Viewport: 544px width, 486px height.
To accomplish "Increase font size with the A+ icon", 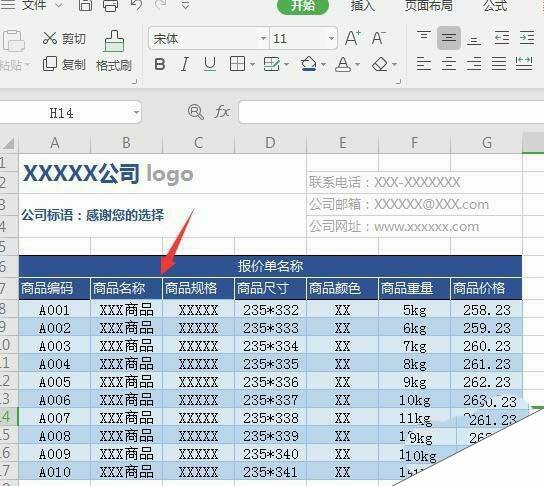I will point(353,38).
